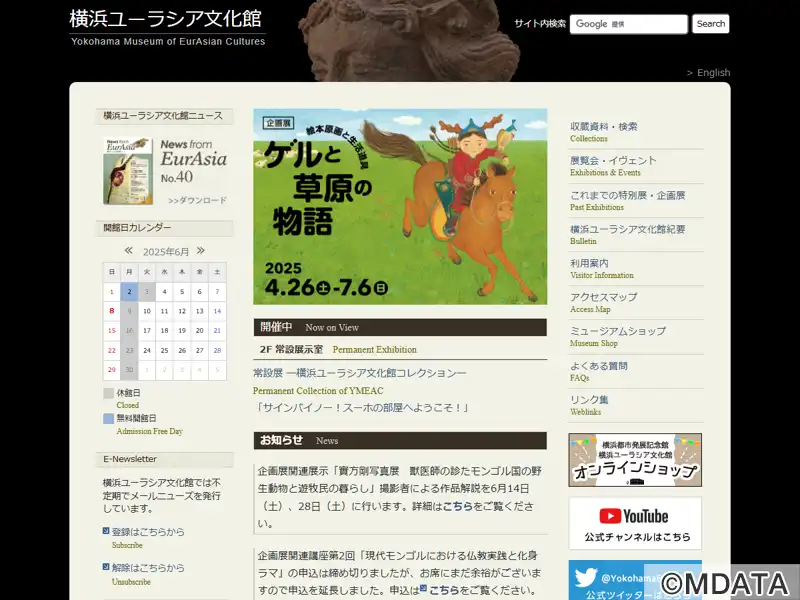The width and height of the screenshot is (800, 600).
Task: Click the Subscribe arrow icon
Action: (106, 531)
